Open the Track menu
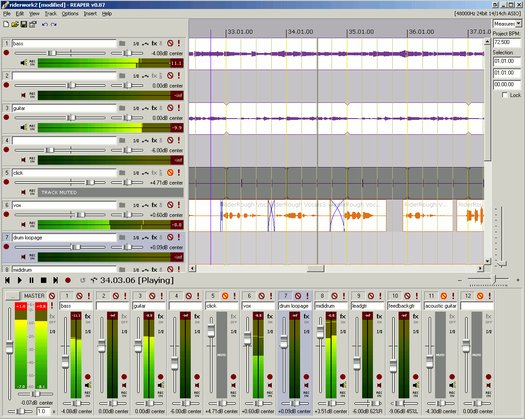The width and height of the screenshot is (525, 419). (51, 14)
